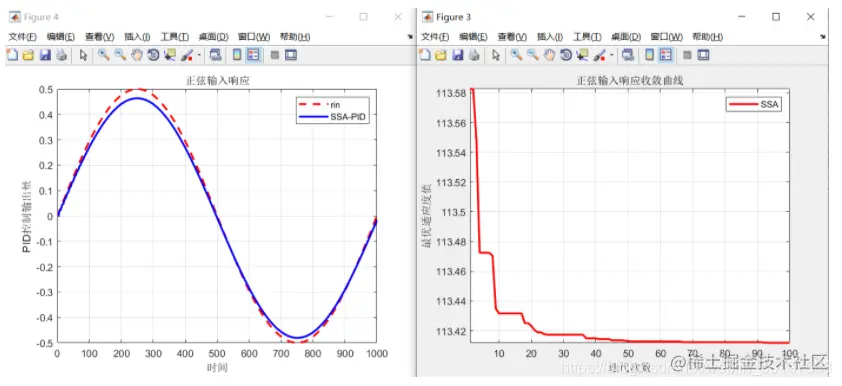This screenshot has width=842, height=386.
Task: Open 文件(F) menu in Figure 3
Action: 435,37
